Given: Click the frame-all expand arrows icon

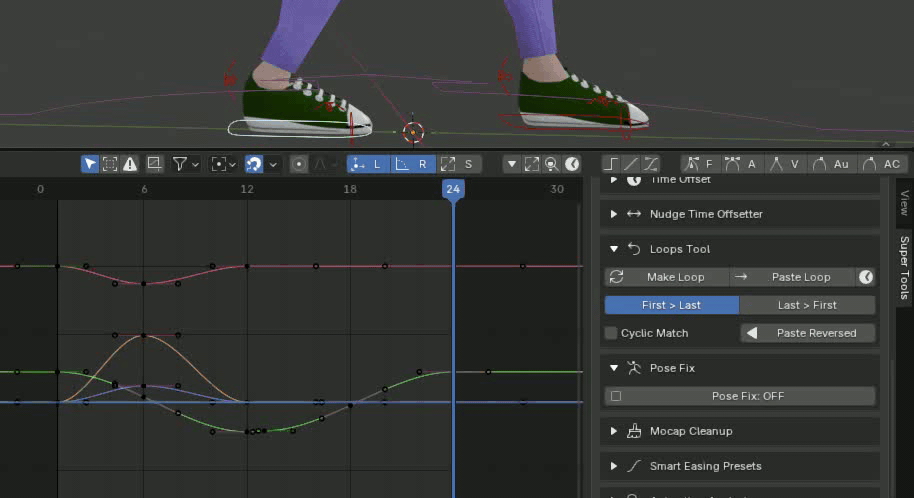Looking at the screenshot, I should (x=532, y=164).
